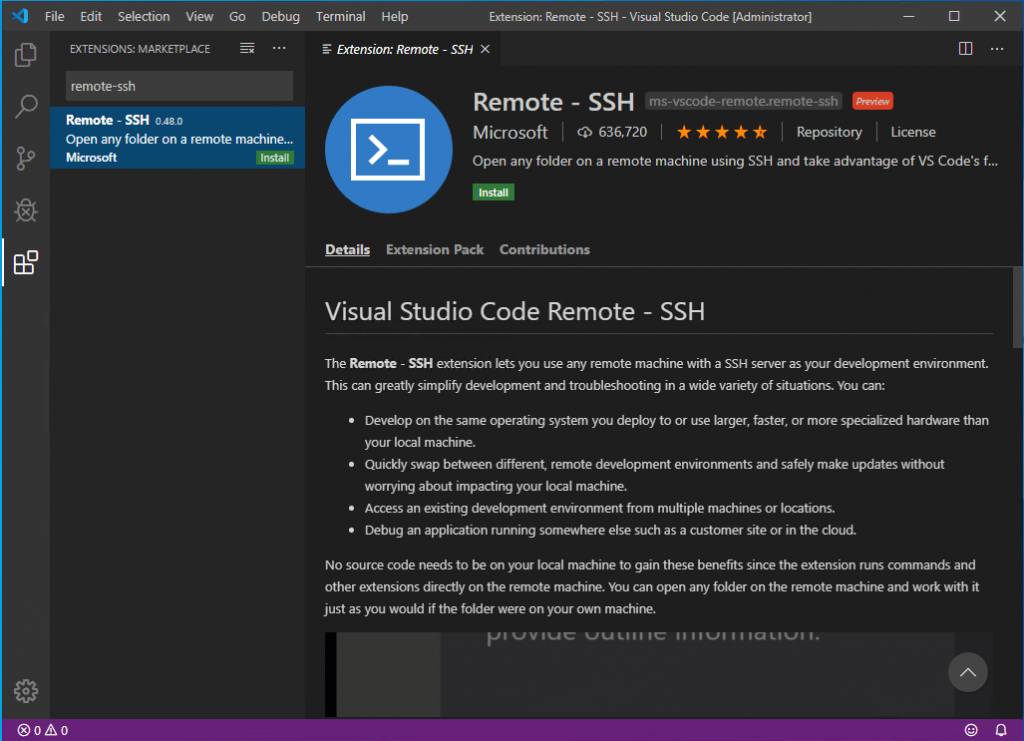This screenshot has width=1024, height=741.
Task: Click the Microsoft publisher link in details
Action: (510, 133)
